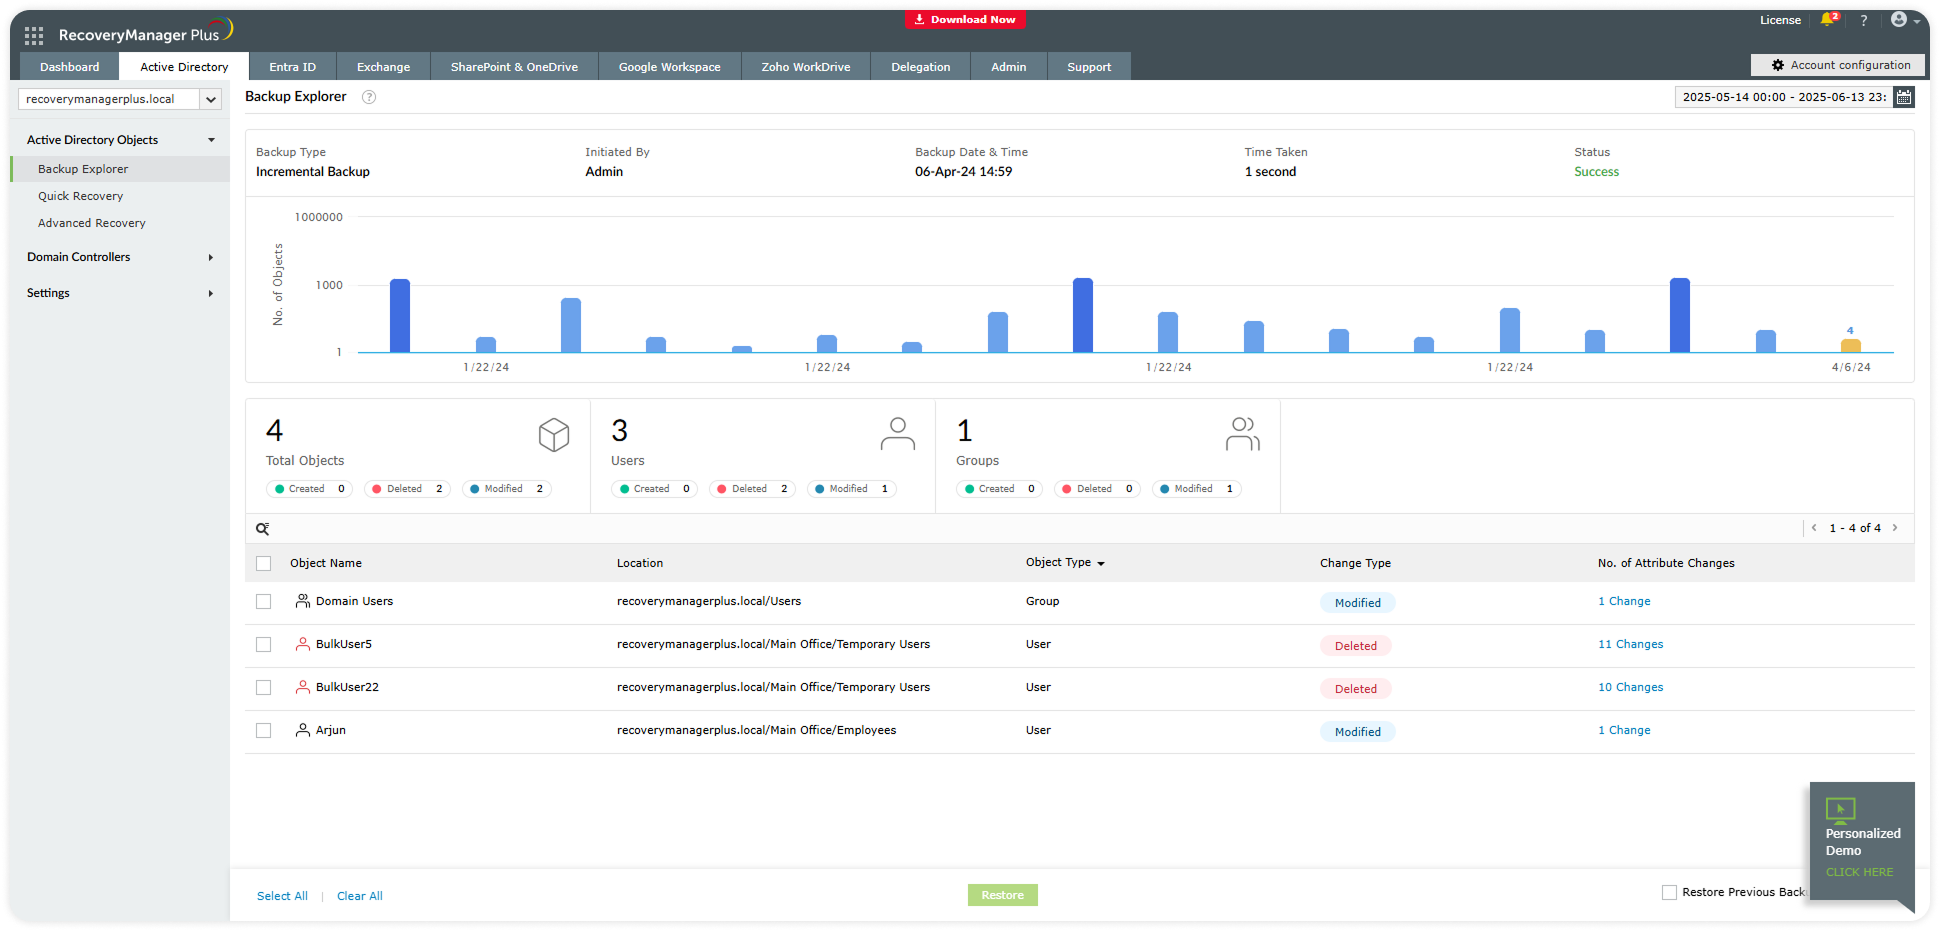Click the notifications bell icon

[x=1828, y=20]
